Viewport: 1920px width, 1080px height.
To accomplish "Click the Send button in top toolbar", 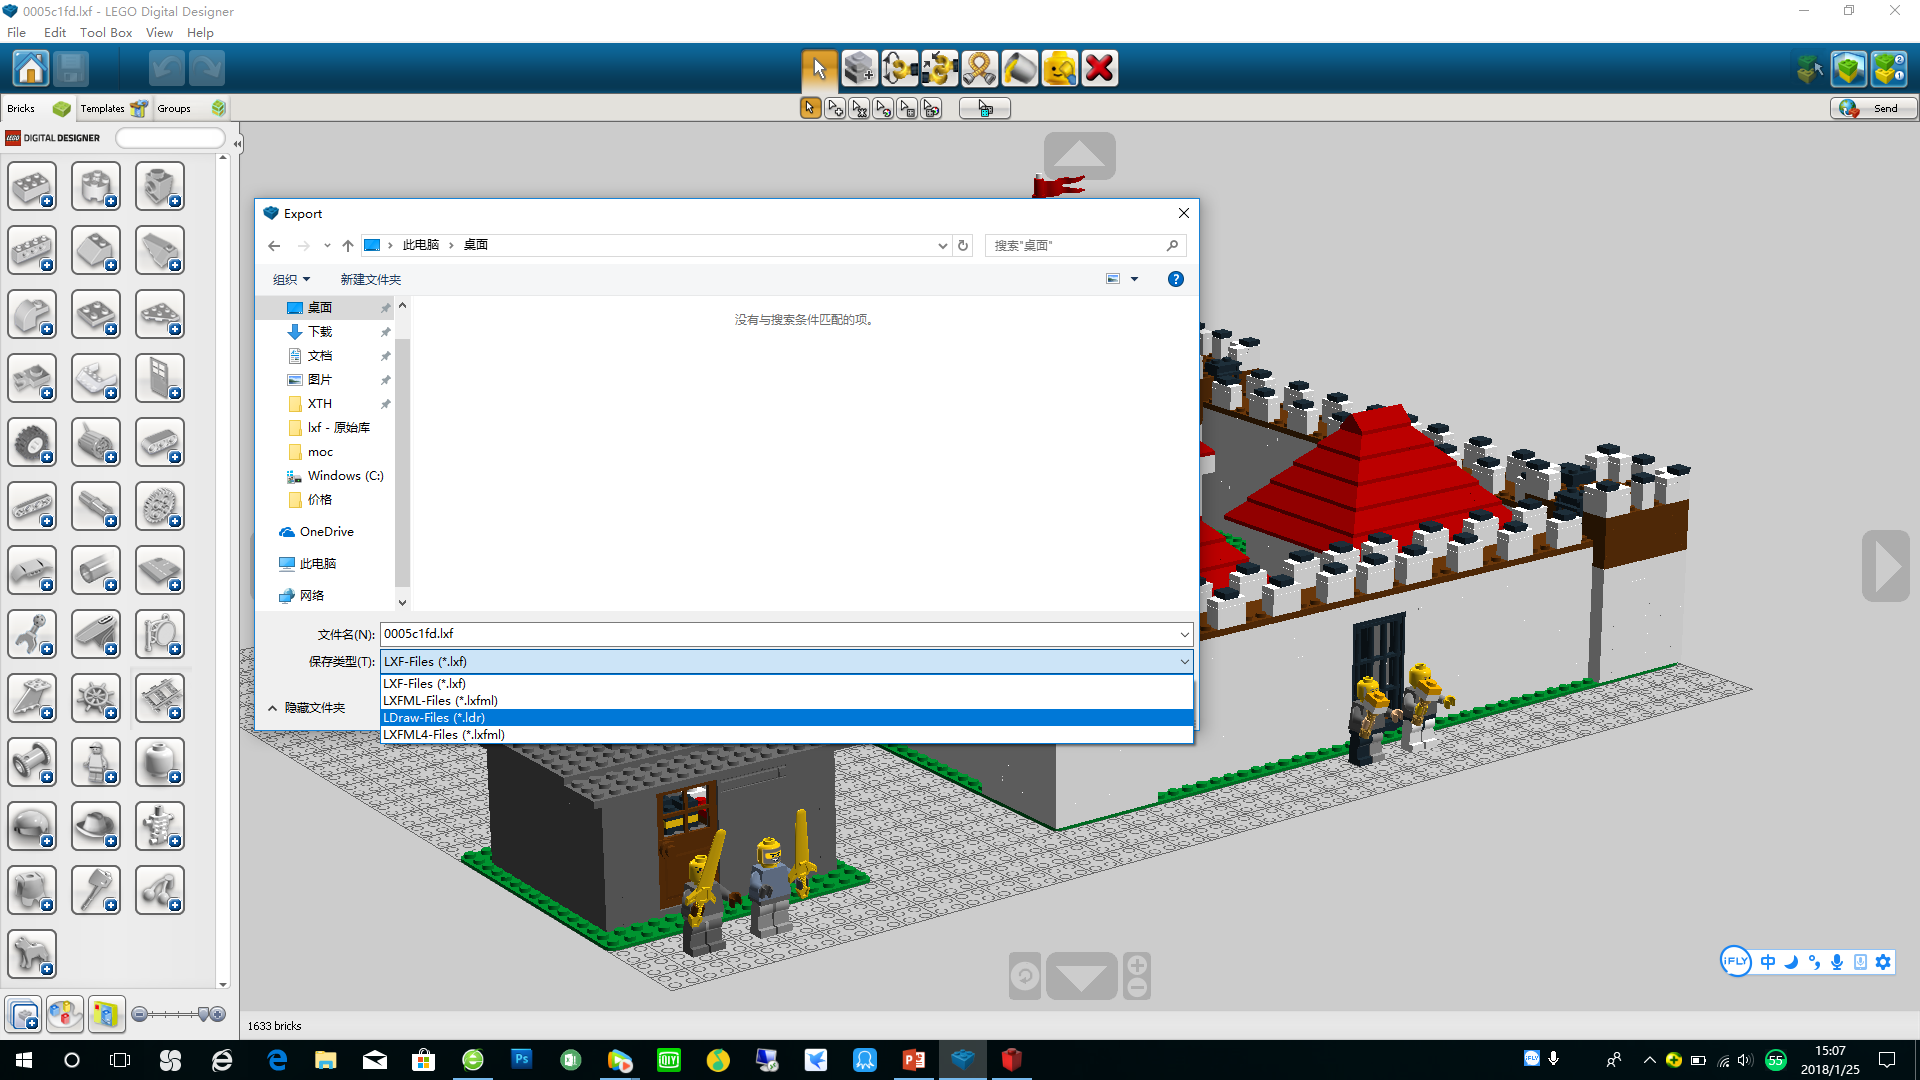I will click(1870, 108).
